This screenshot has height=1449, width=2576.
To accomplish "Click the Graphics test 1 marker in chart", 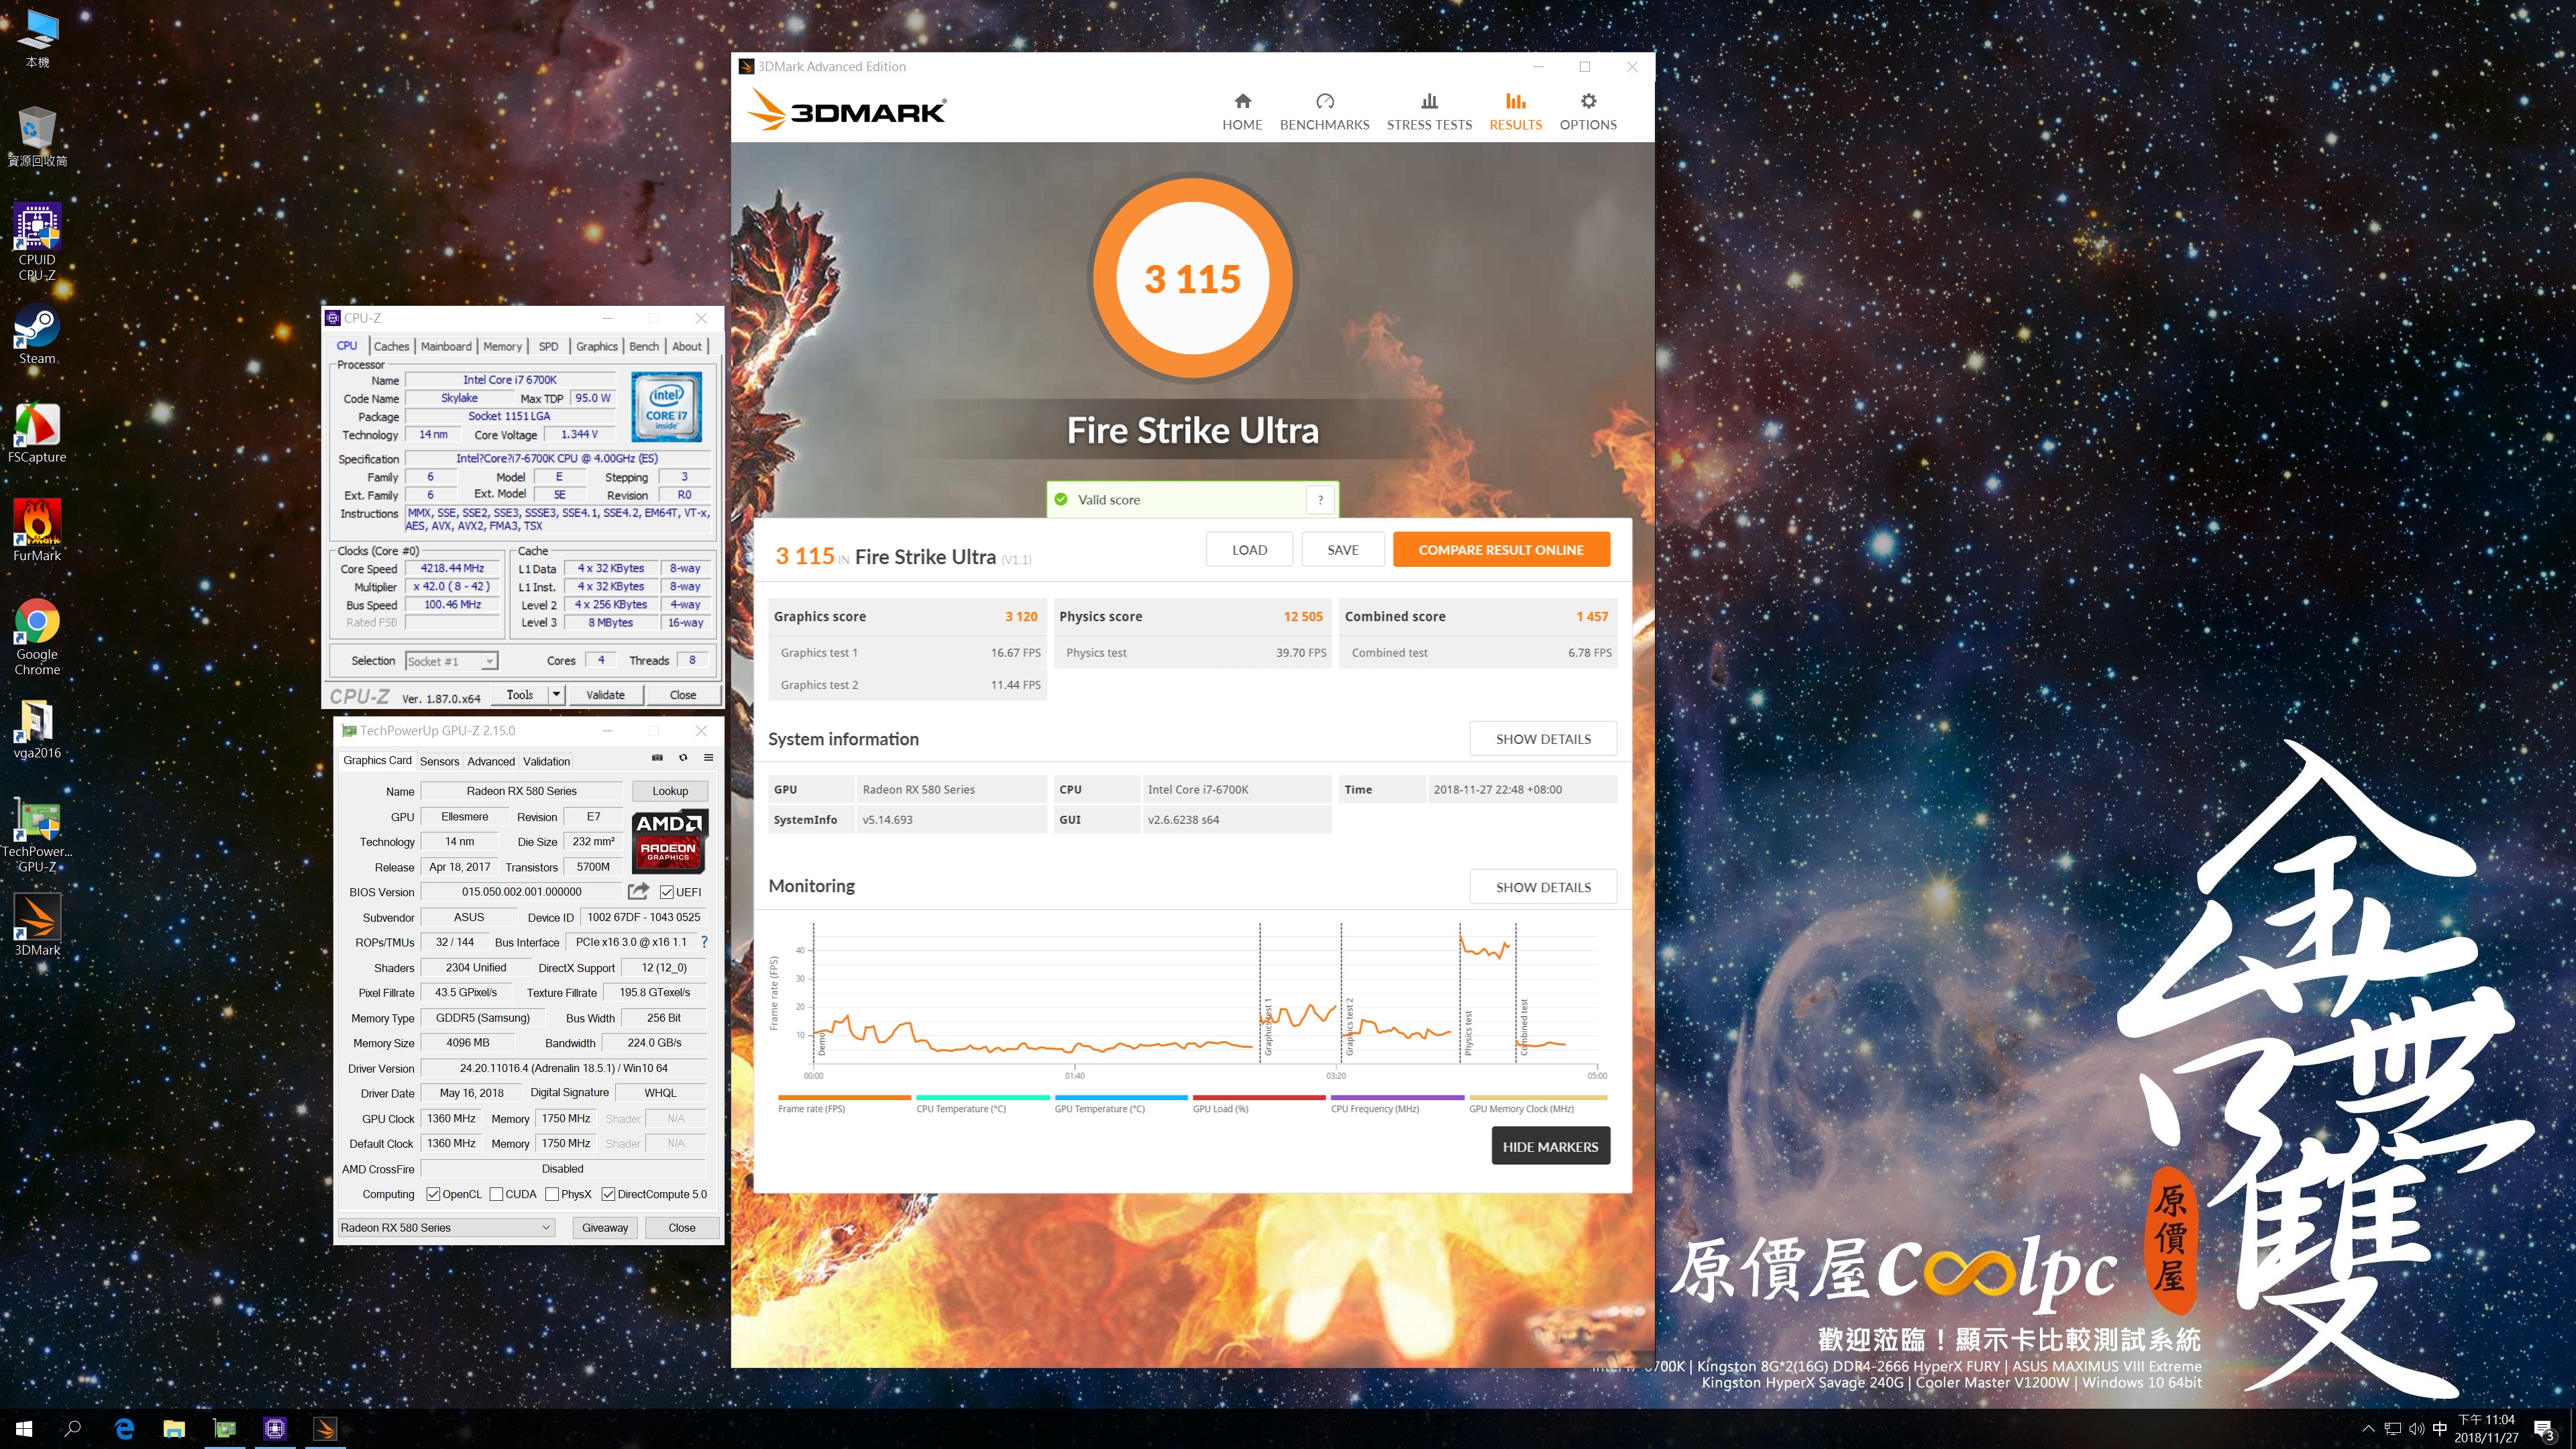I will pyautogui.click(x=1268, y=1027).
